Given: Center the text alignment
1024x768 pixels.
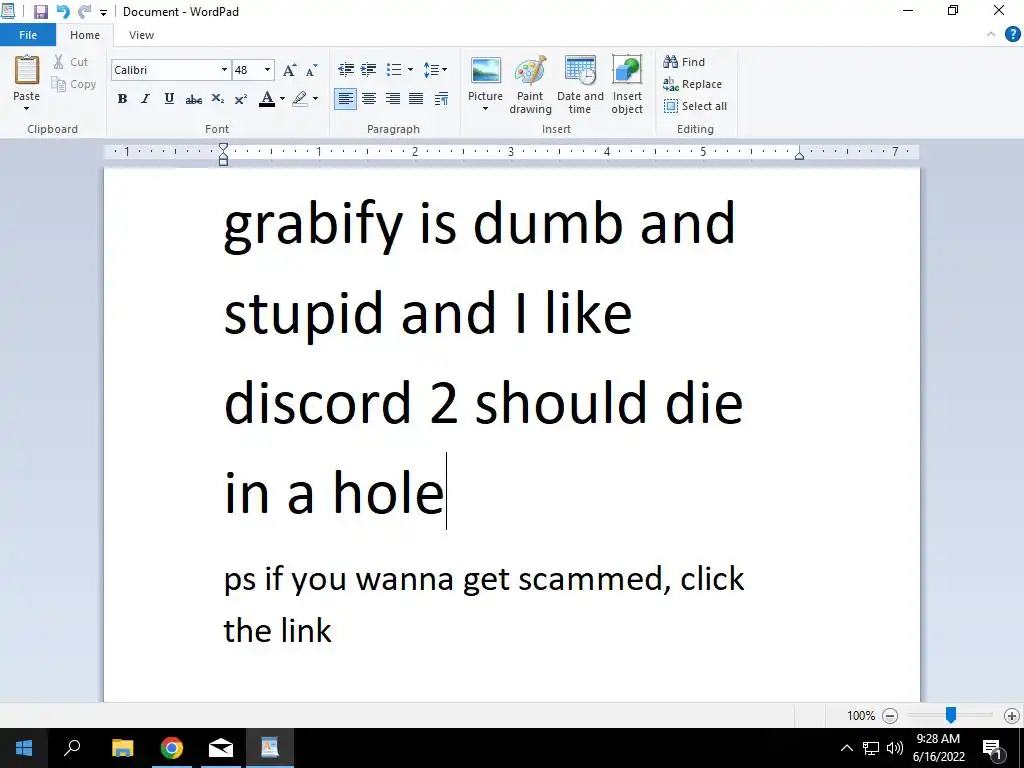Looking at the screenshot, I should 369,99.
